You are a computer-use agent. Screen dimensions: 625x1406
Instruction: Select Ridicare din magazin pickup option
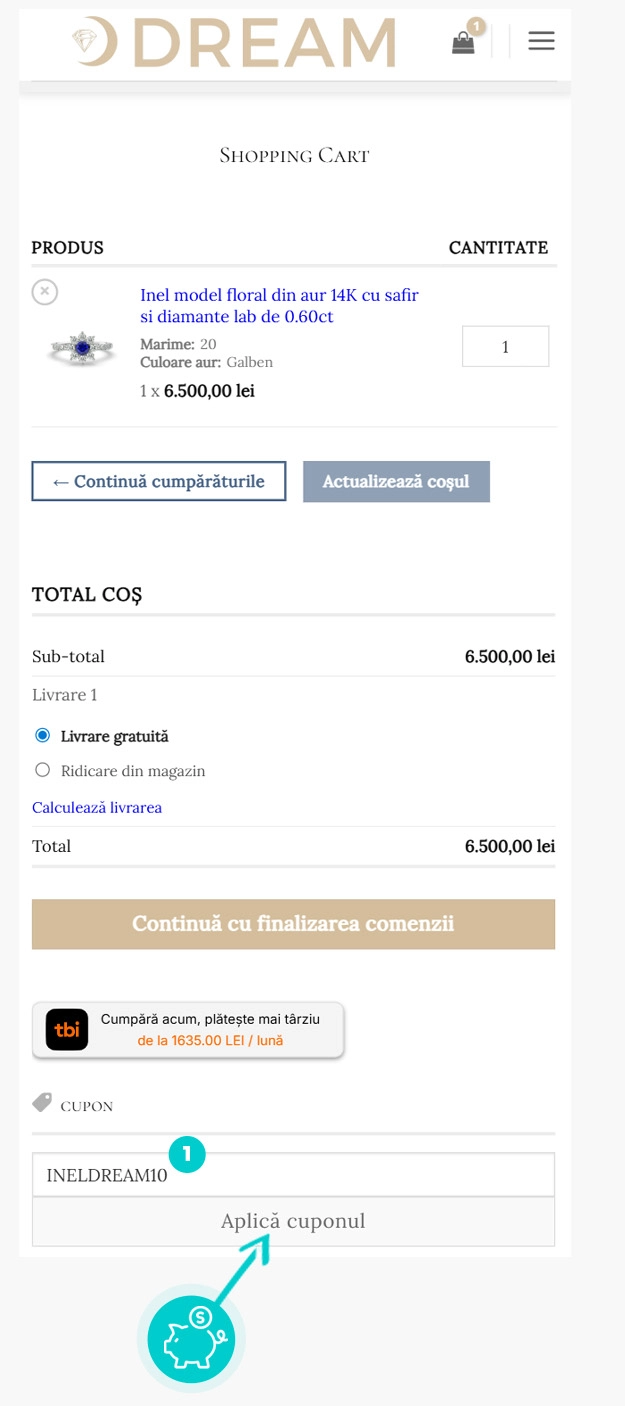[x=42, y=770]
